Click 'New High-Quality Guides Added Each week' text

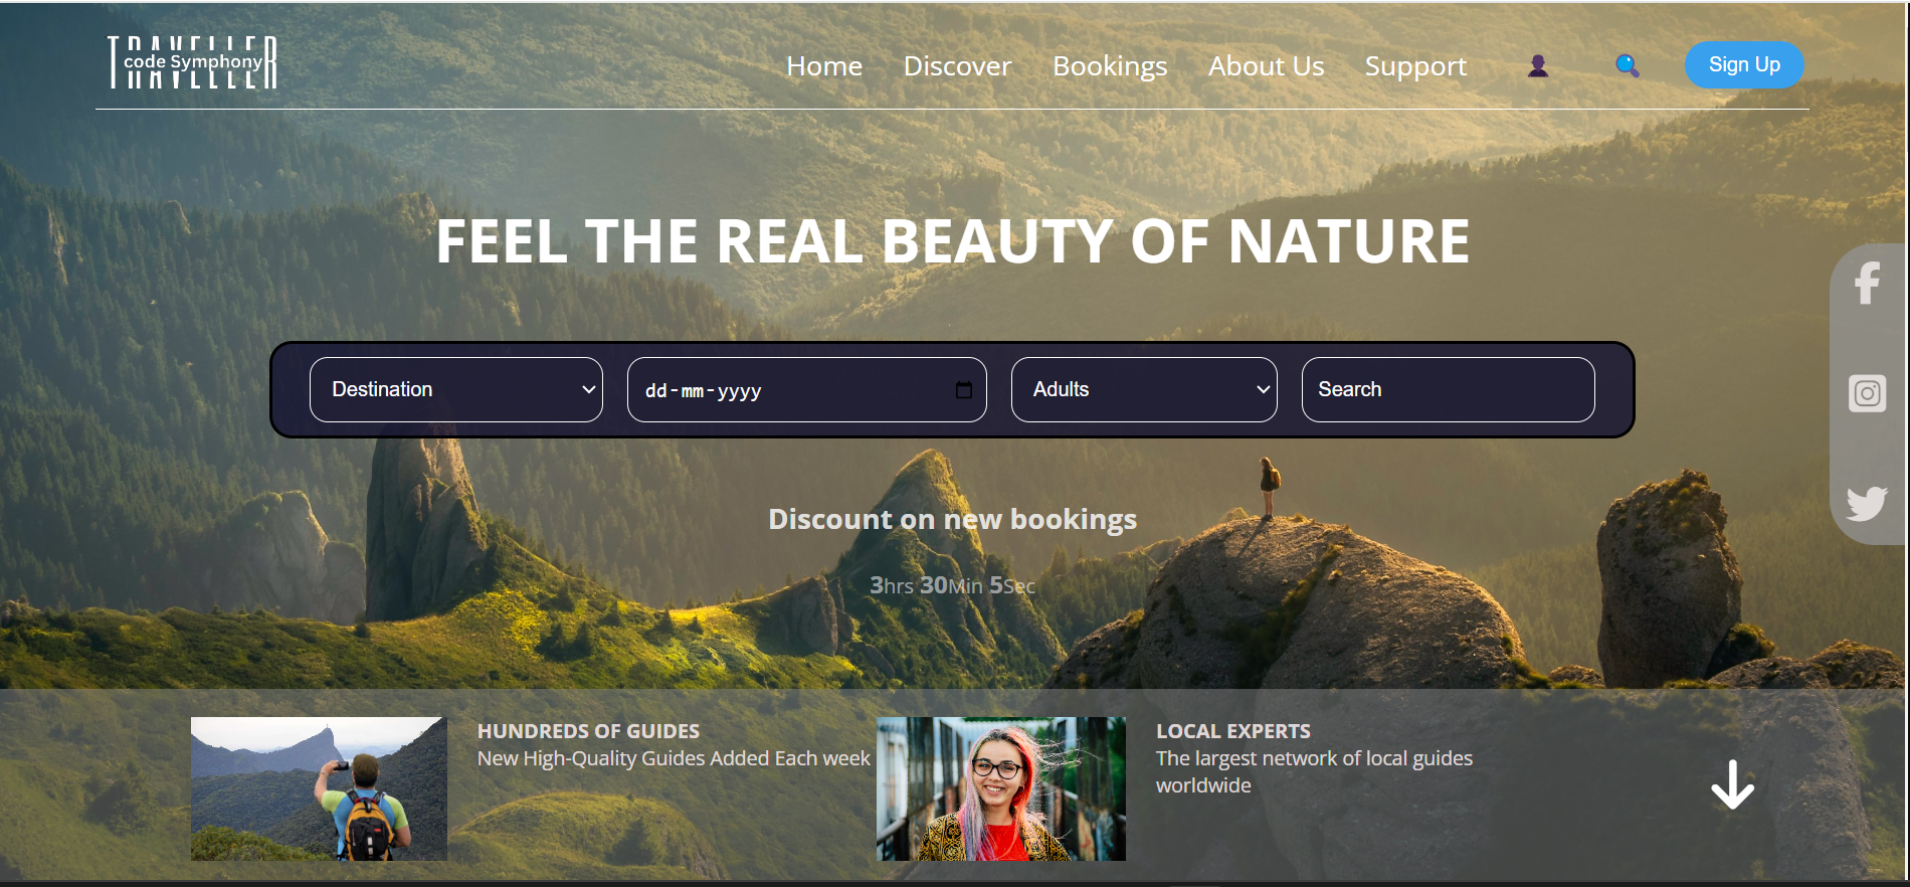(x=673, y=759)
